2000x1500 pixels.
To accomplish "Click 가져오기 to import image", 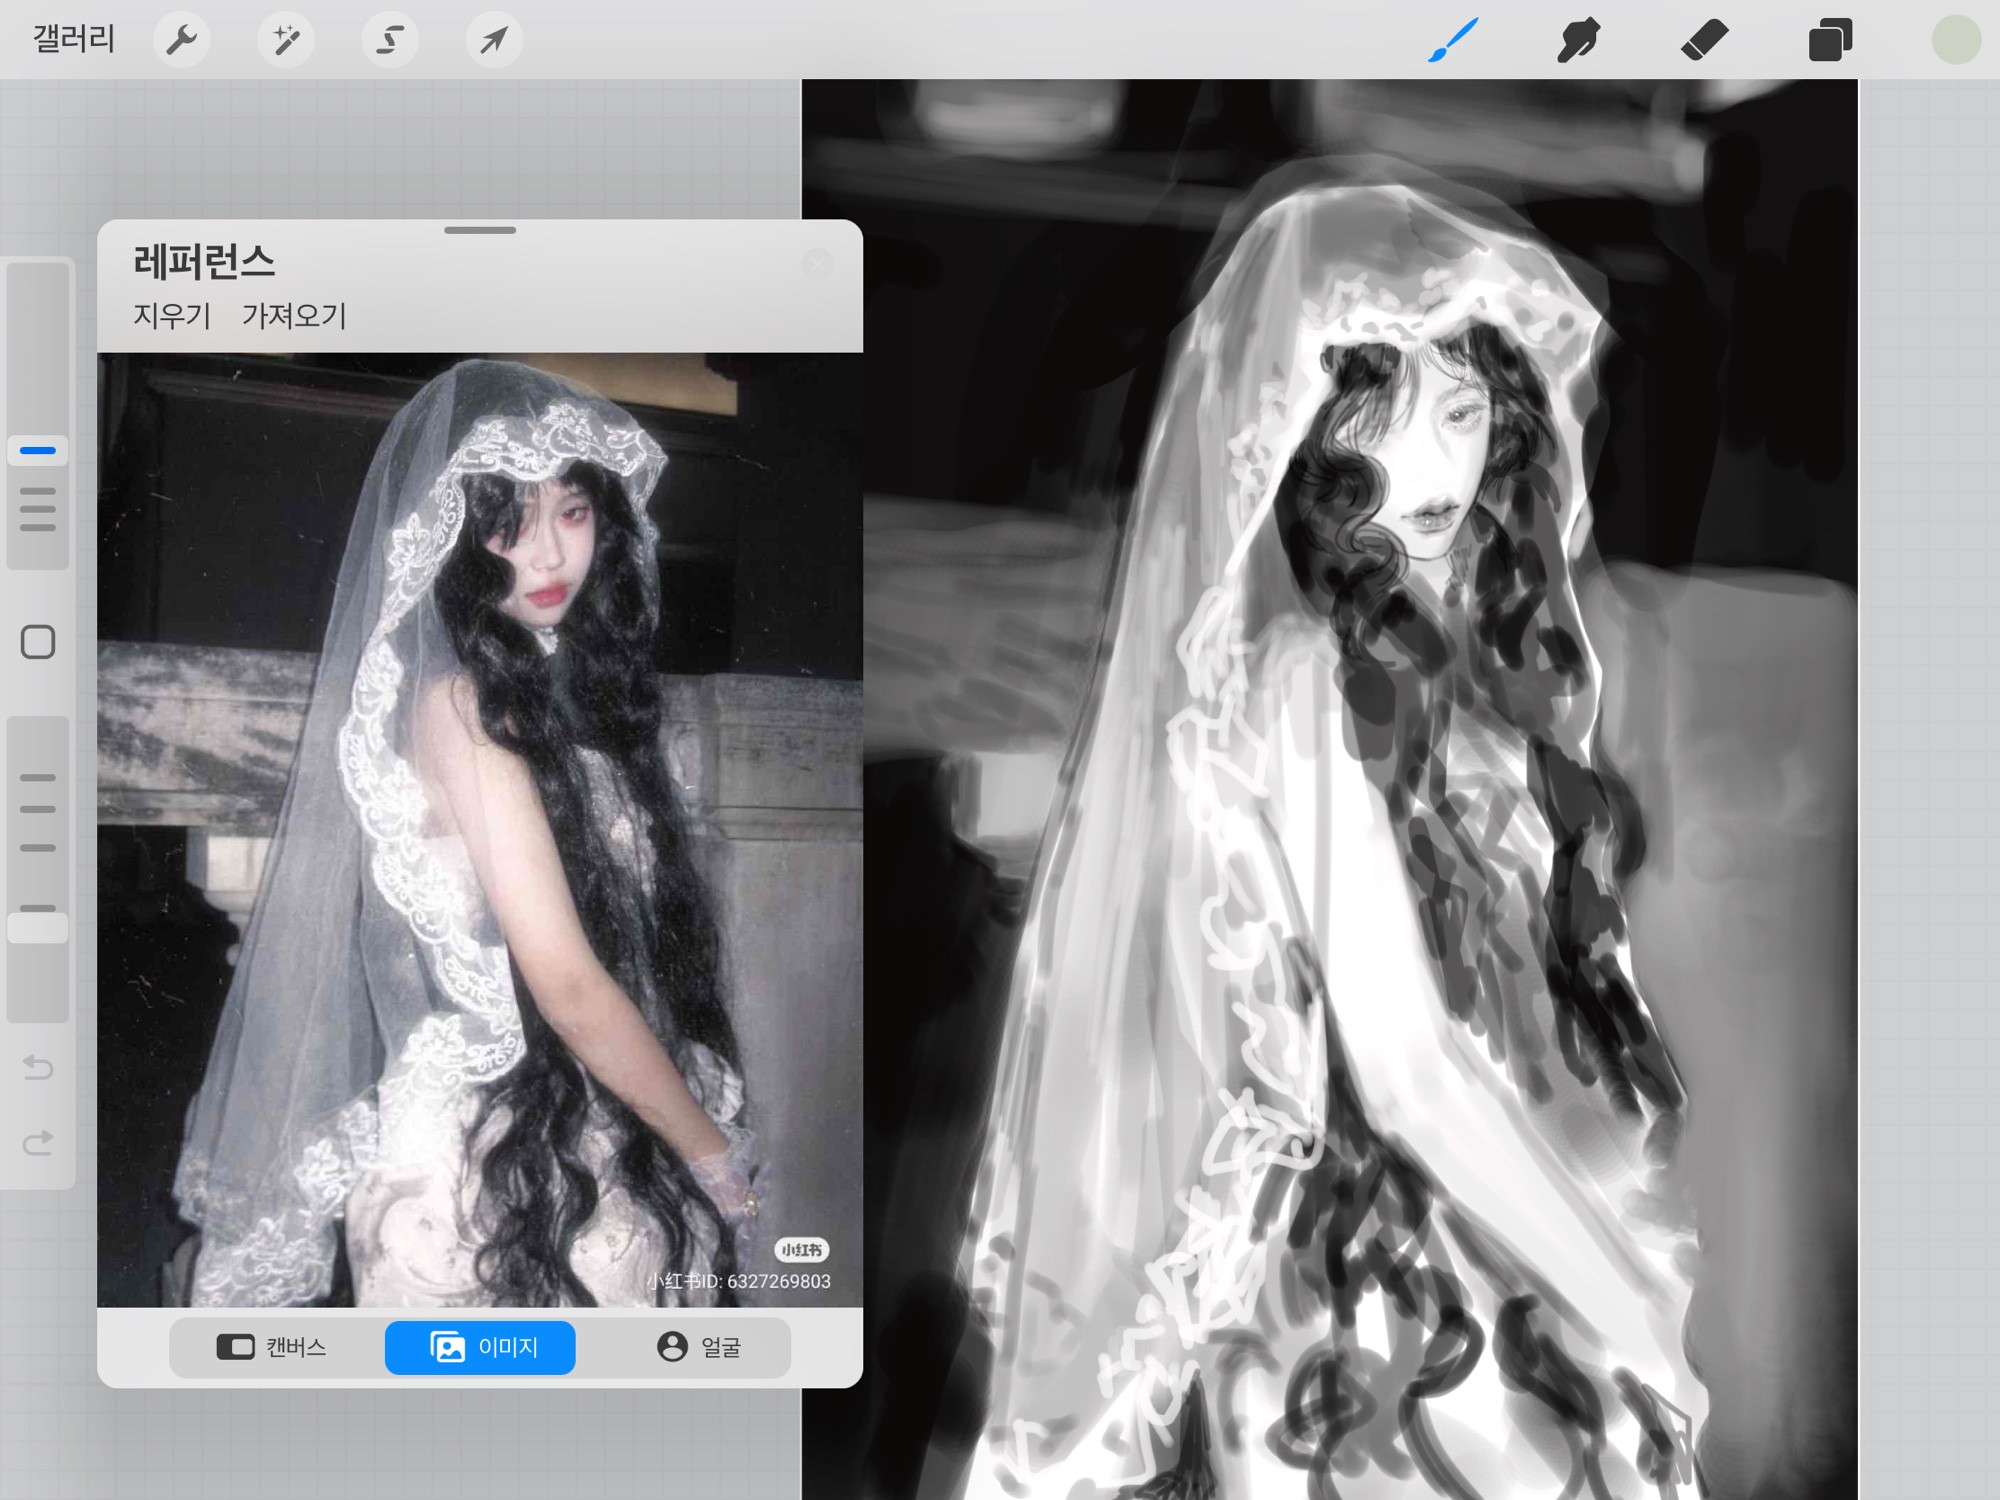I will [x=294, y=316].
